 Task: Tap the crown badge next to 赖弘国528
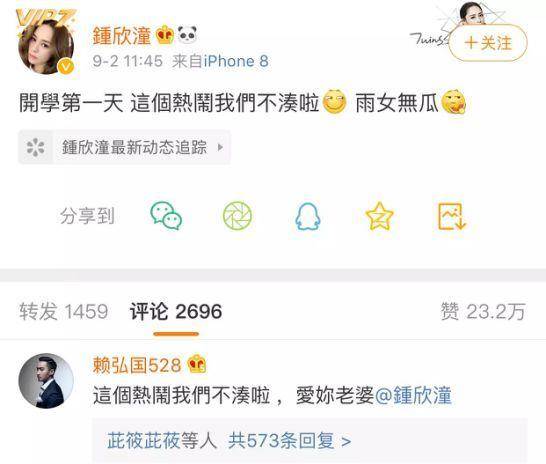(197, 364)
